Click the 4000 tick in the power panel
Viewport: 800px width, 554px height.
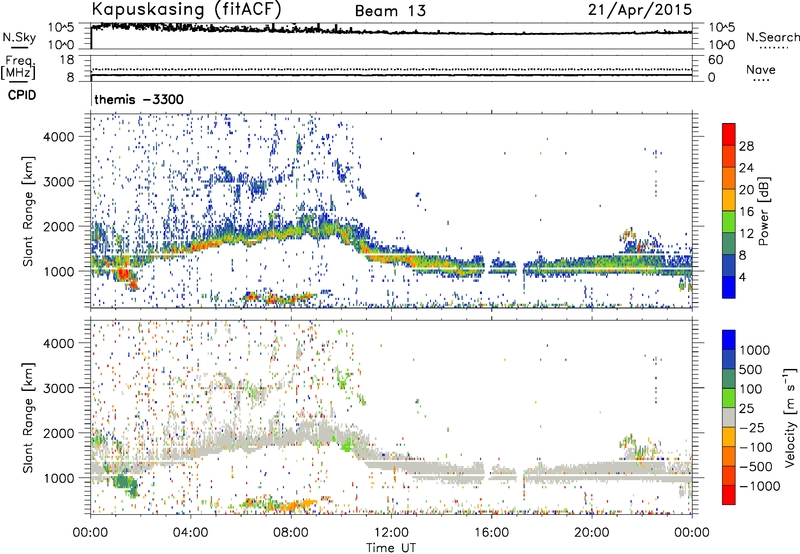[58, 137]
